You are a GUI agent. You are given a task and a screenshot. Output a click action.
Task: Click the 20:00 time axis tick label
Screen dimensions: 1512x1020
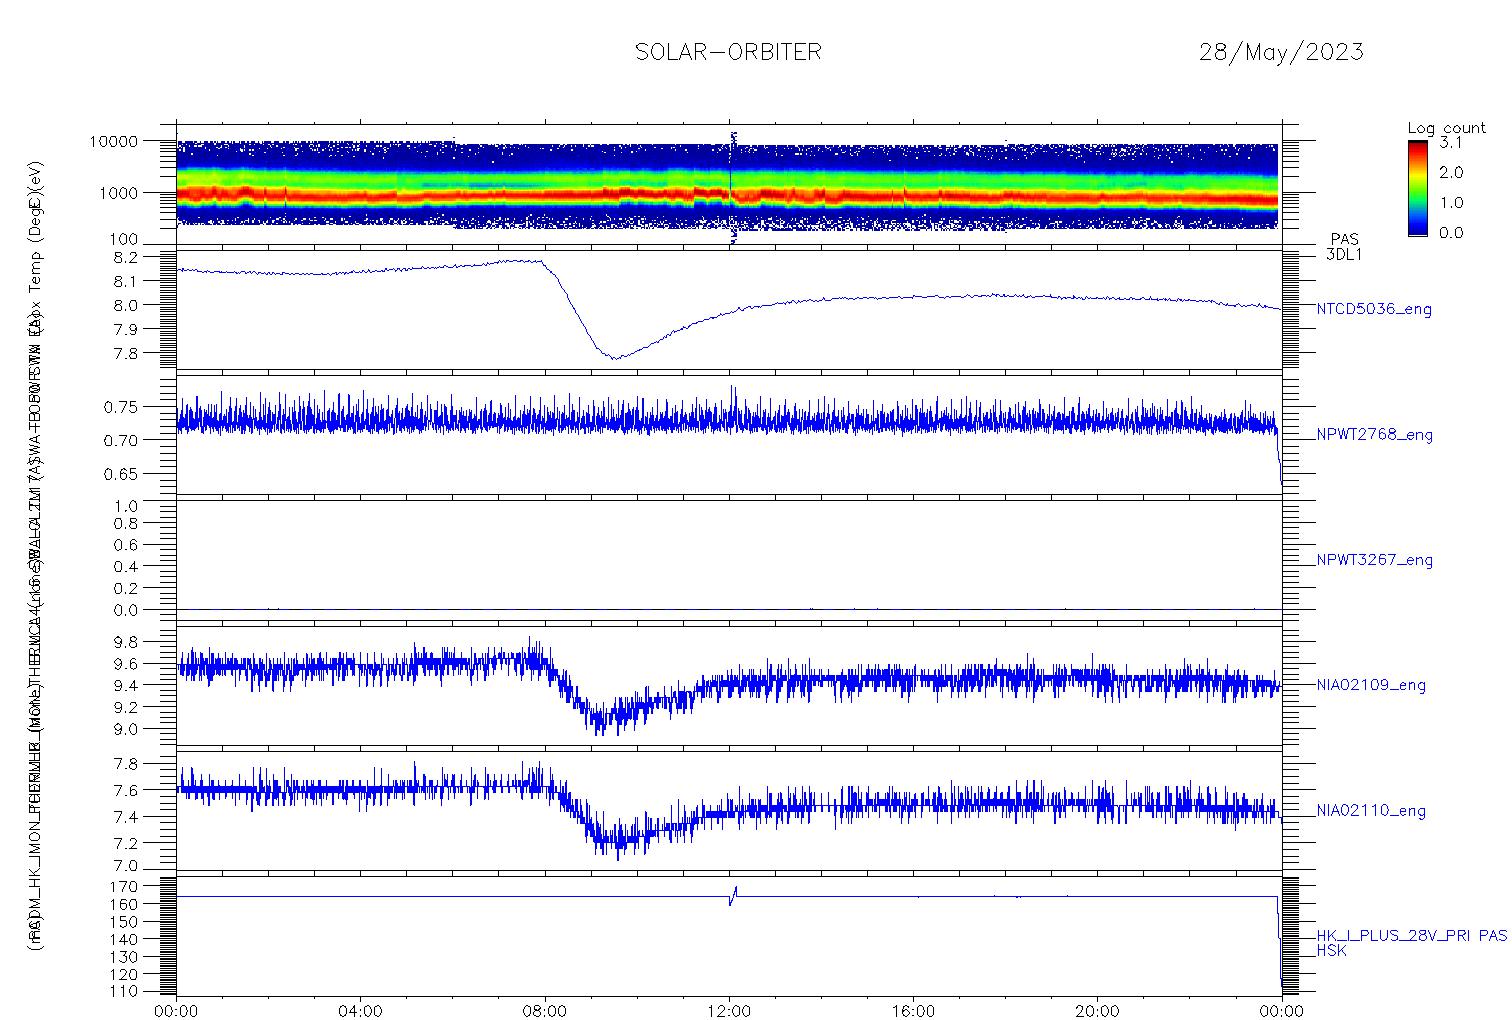click(x=1097, y=1011)
